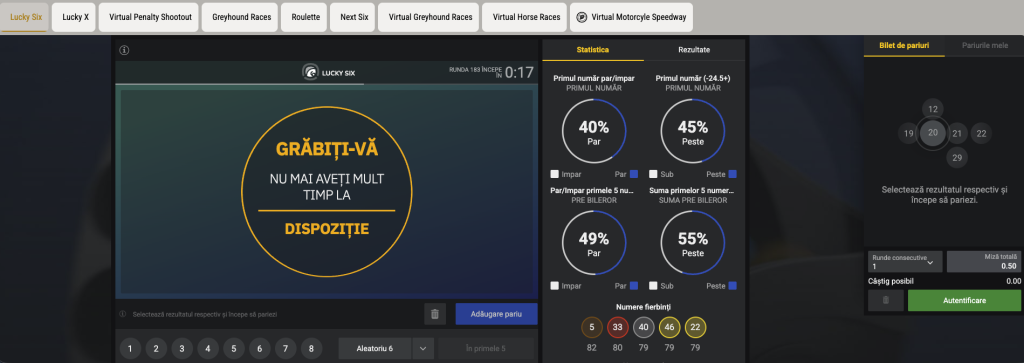The image size is (1024, 363).
Task: Click the 40% Par statistics circle
Action: pyautogui.click(x=594, y=131)
